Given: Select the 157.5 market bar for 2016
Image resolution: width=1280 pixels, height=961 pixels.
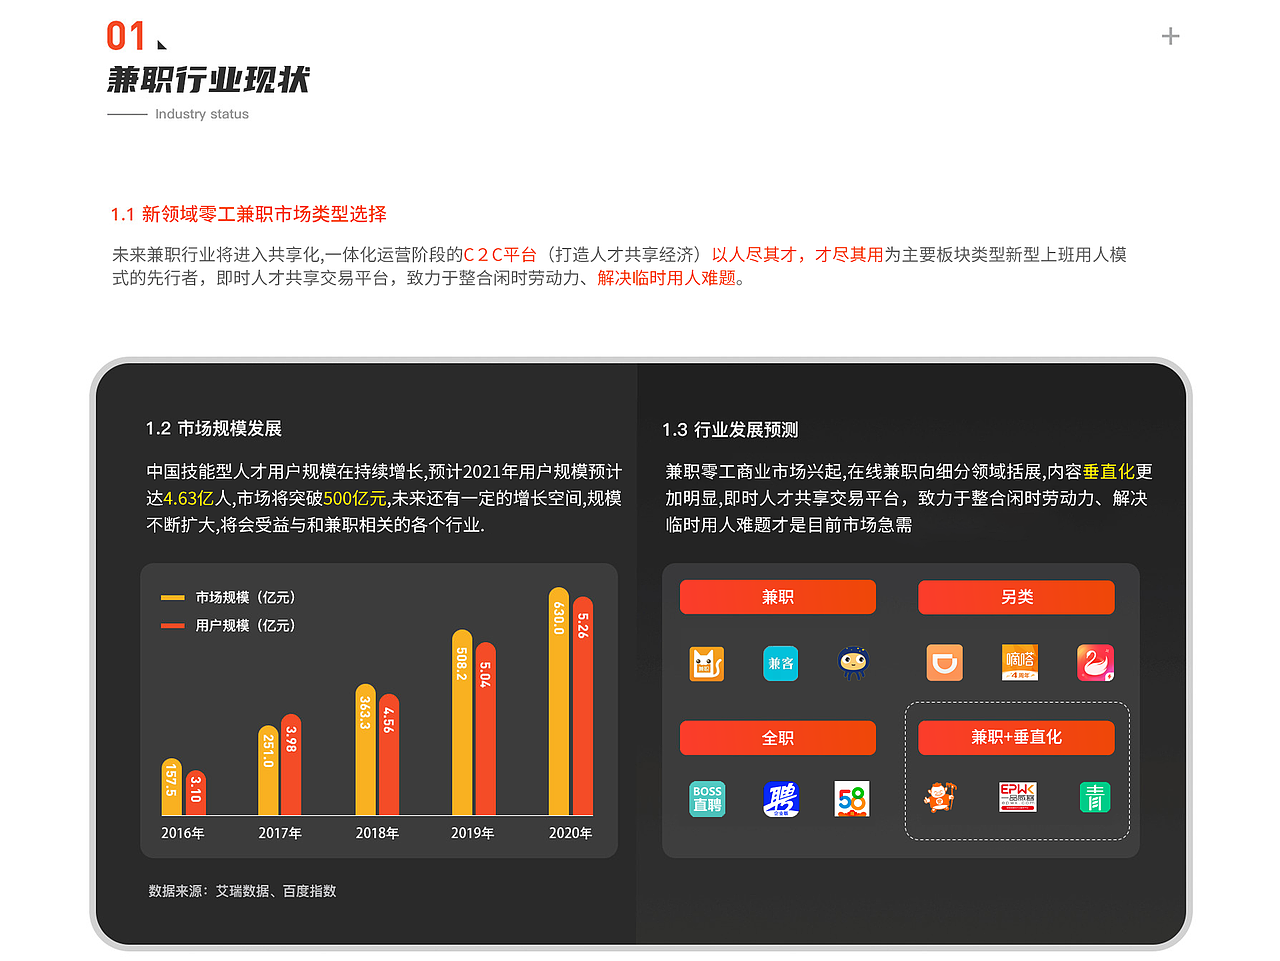Looking at the screenshot, I should coord(171,786).
